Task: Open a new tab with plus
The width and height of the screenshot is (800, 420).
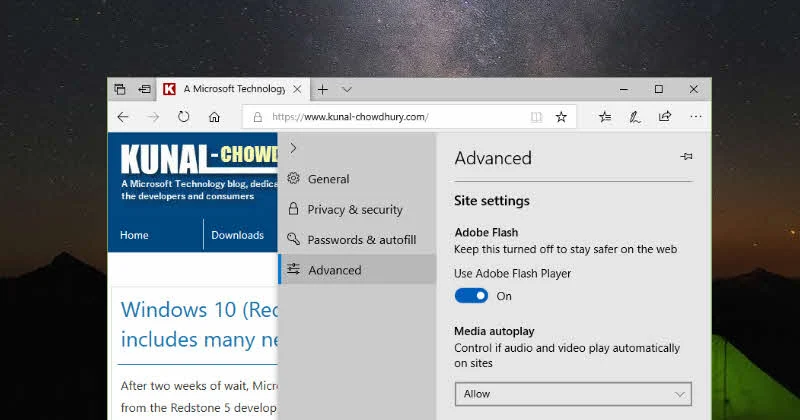Action: pos(322,90)
